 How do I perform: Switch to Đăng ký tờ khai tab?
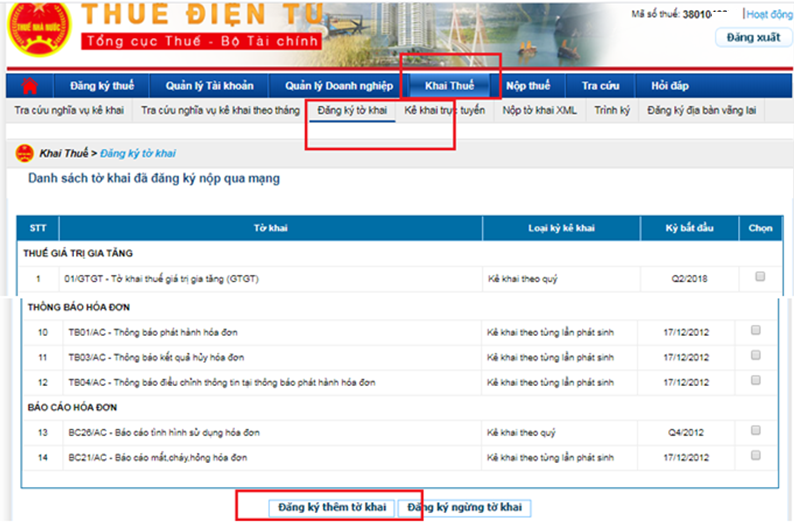coord(352,110)
